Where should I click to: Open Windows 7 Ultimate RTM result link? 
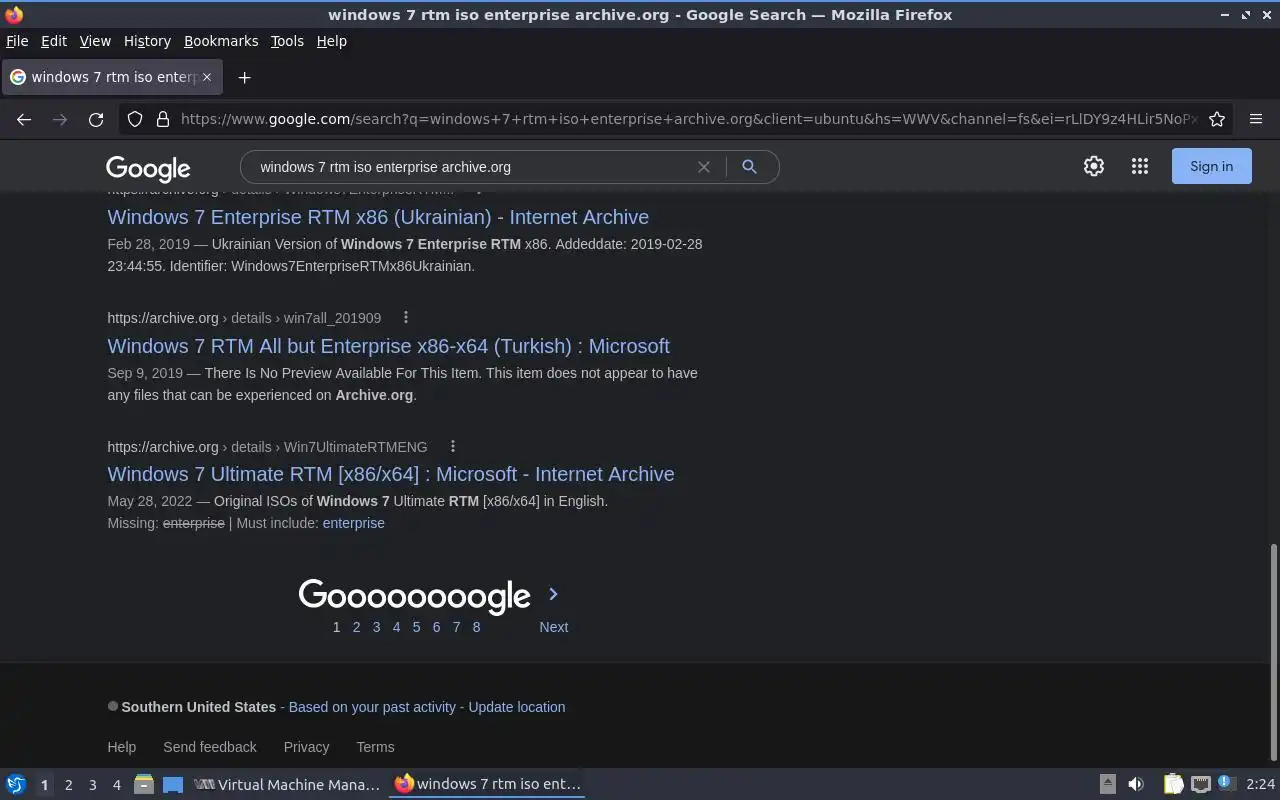391,474
